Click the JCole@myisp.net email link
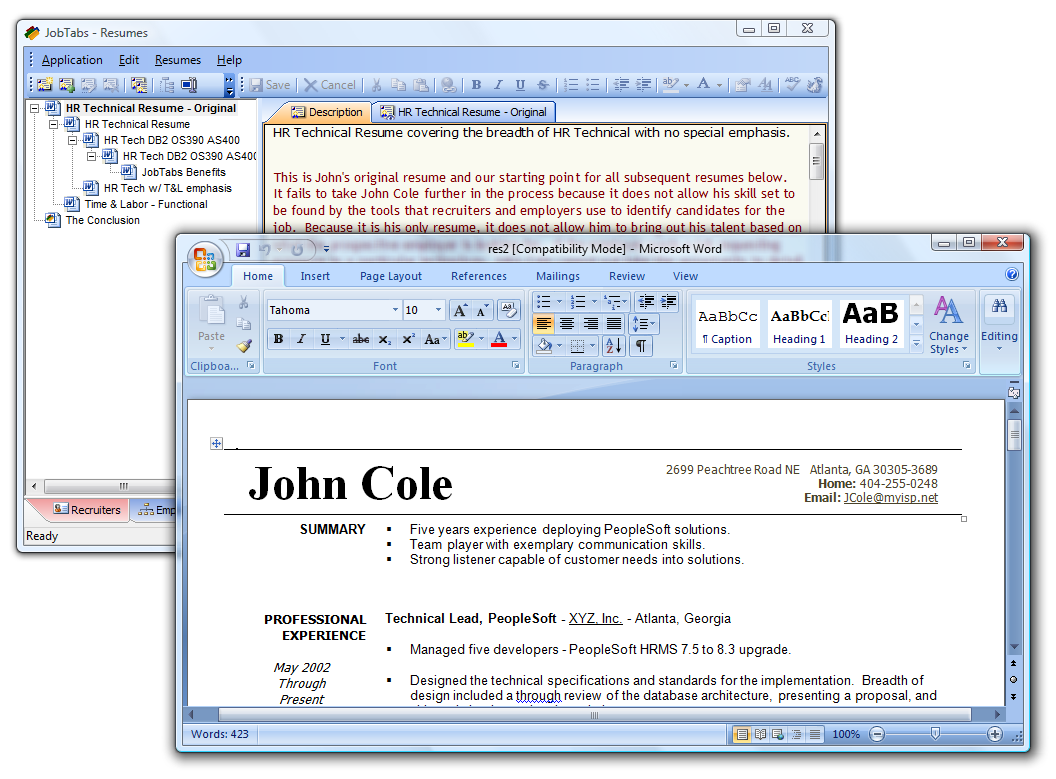Screen dimensions: 1056x779 [x=890, y=497]
